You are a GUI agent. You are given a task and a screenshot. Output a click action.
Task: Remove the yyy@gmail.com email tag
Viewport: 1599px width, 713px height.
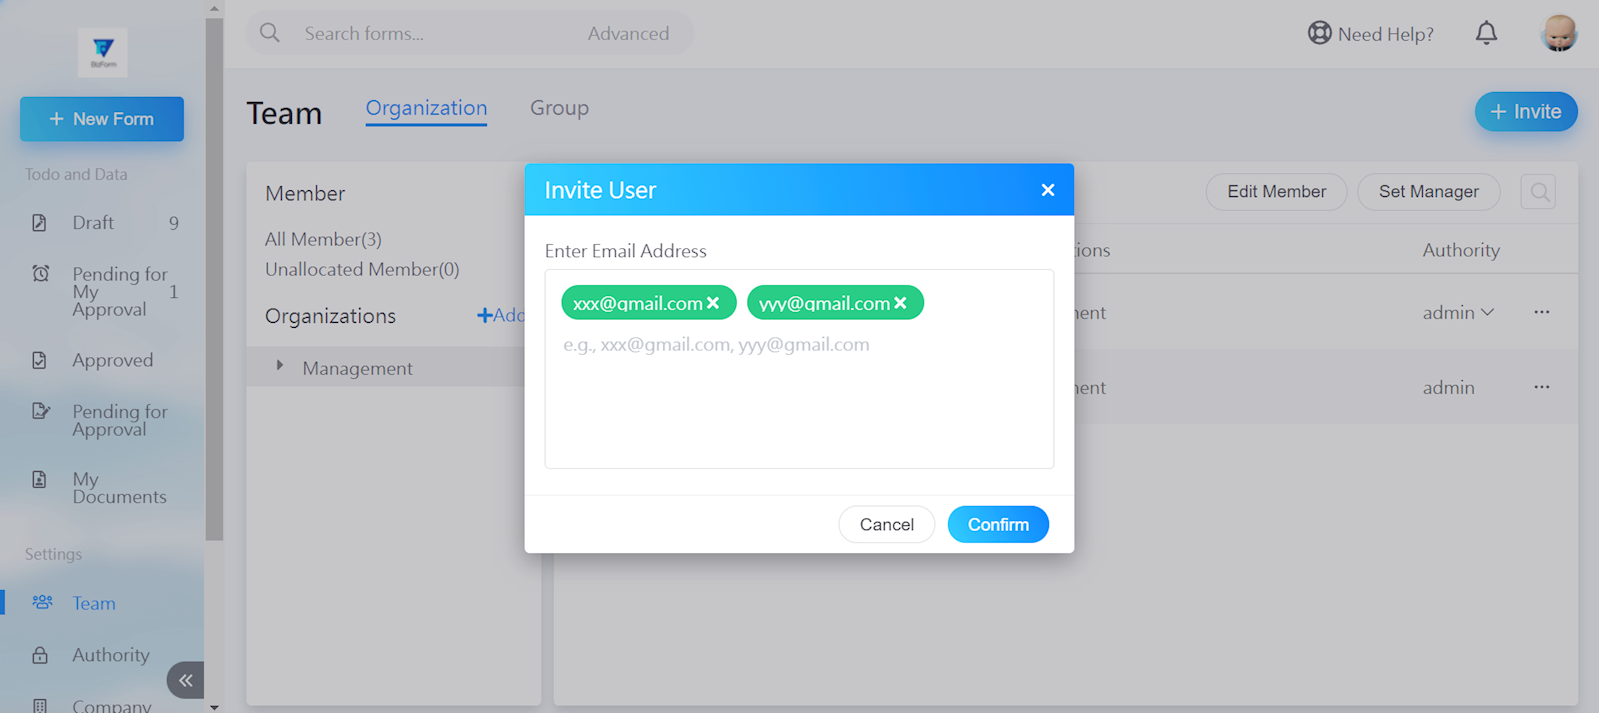tap(900, 303)
